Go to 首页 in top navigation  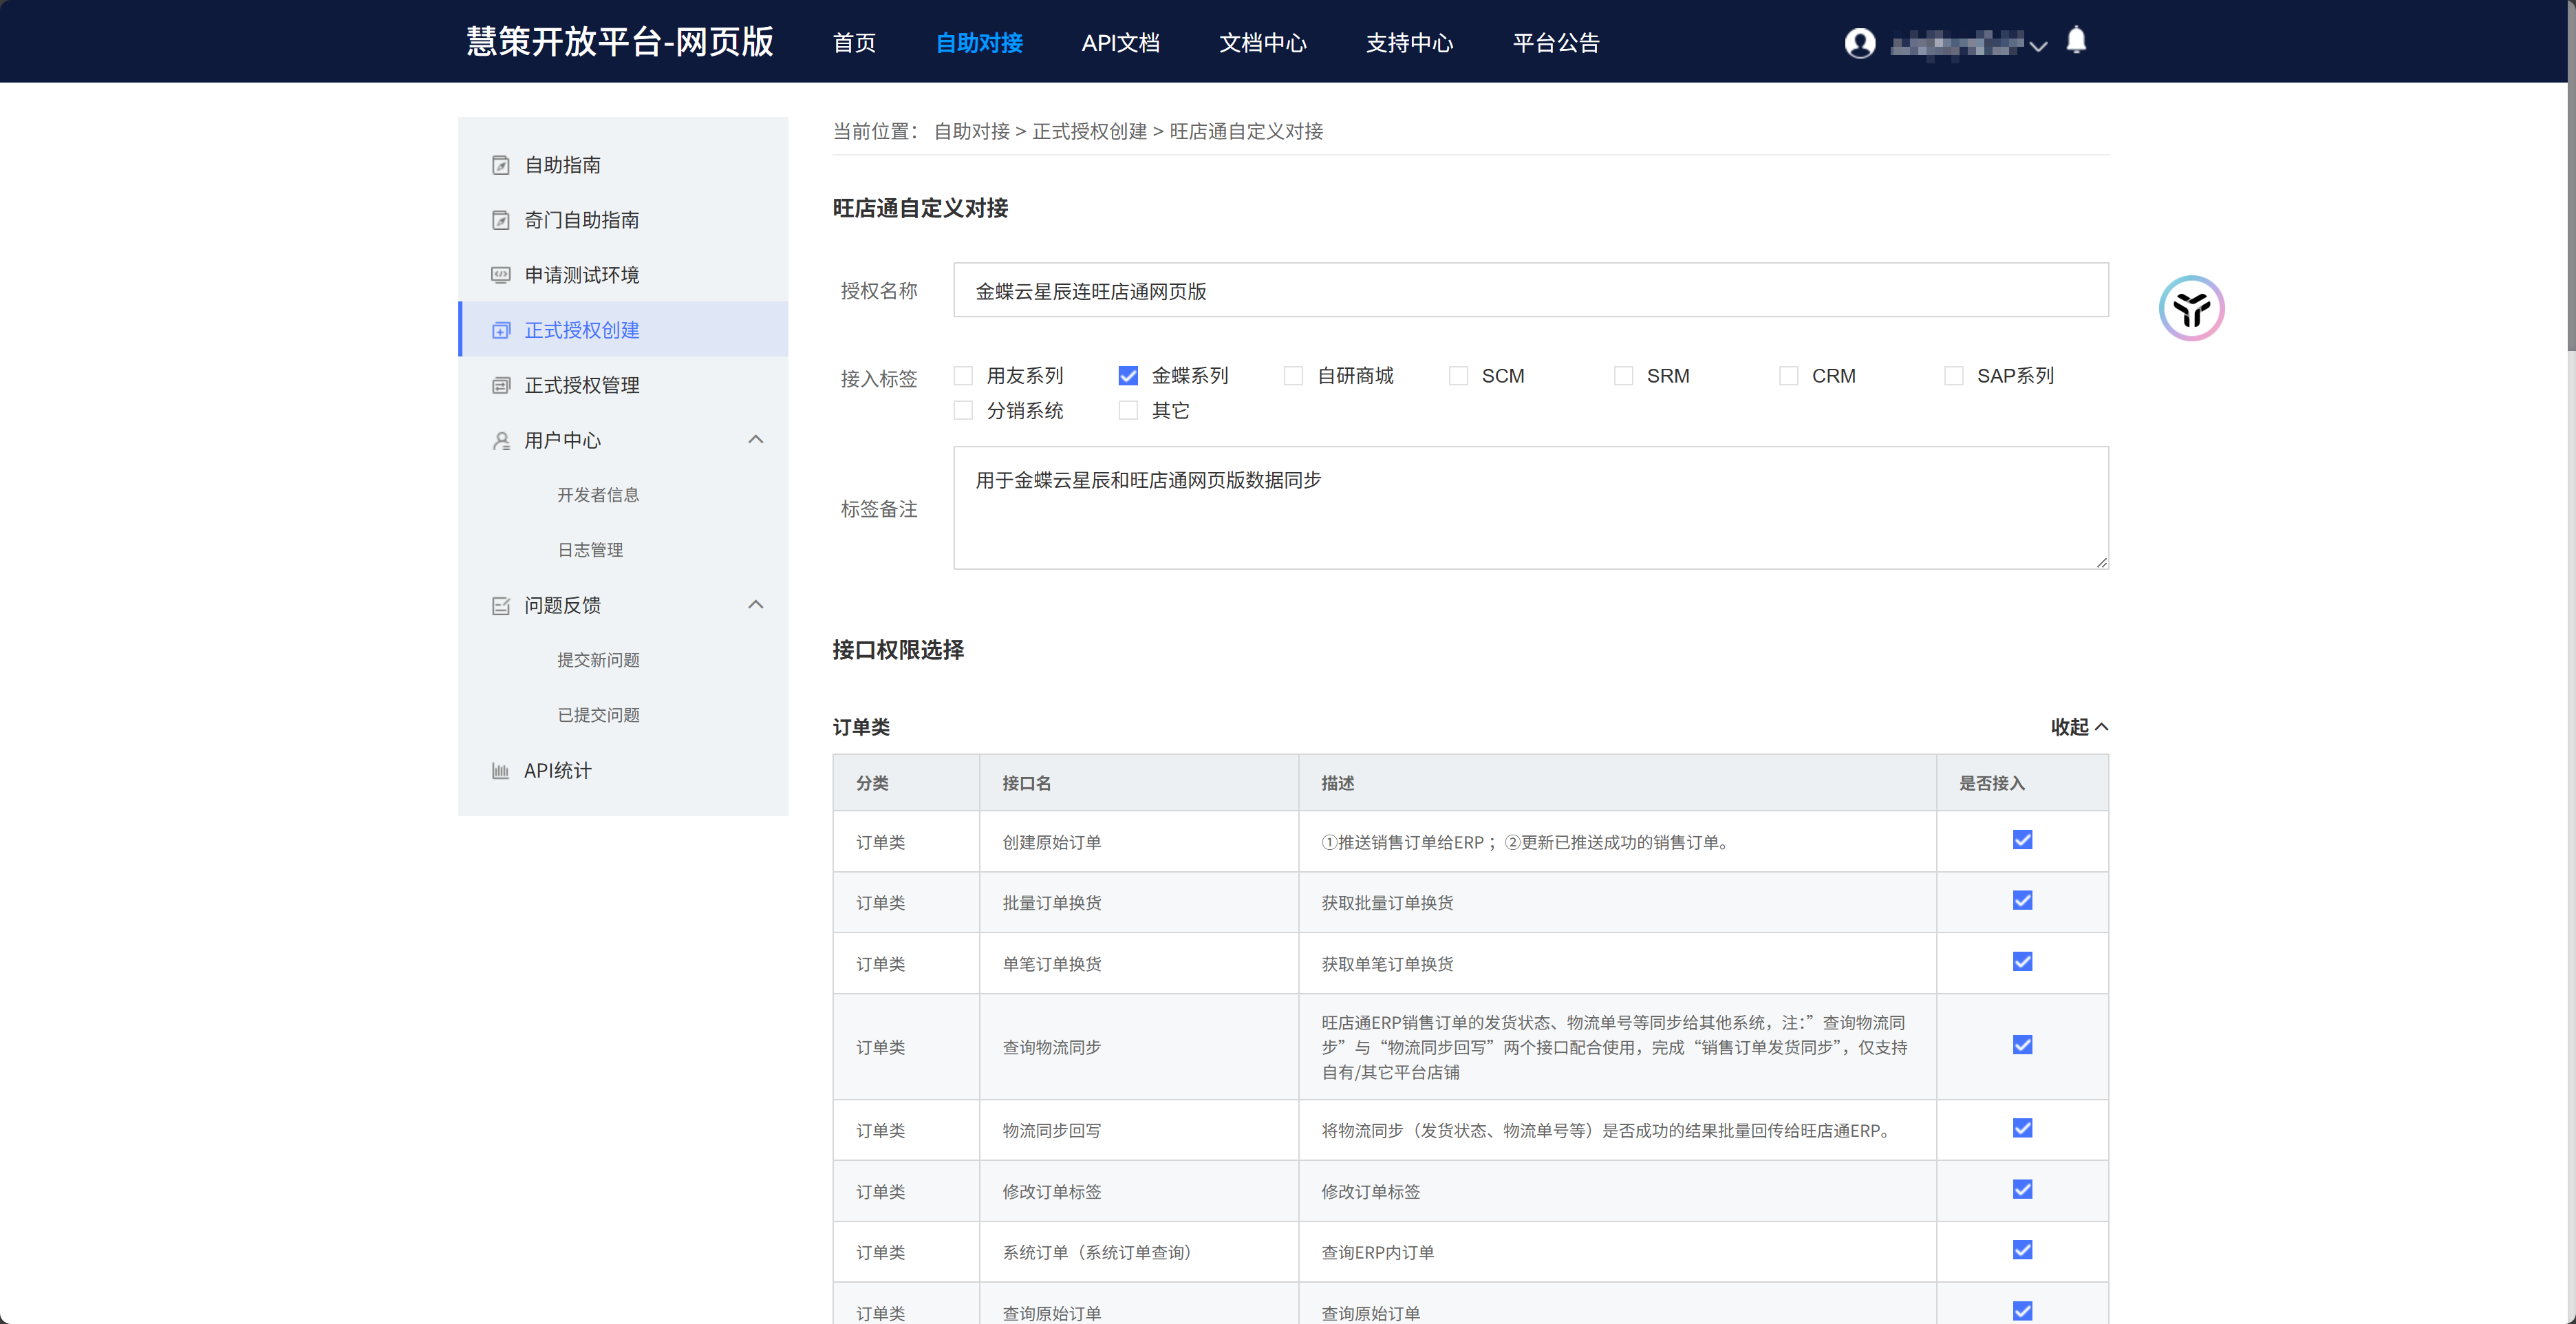[x=854, y=43]
